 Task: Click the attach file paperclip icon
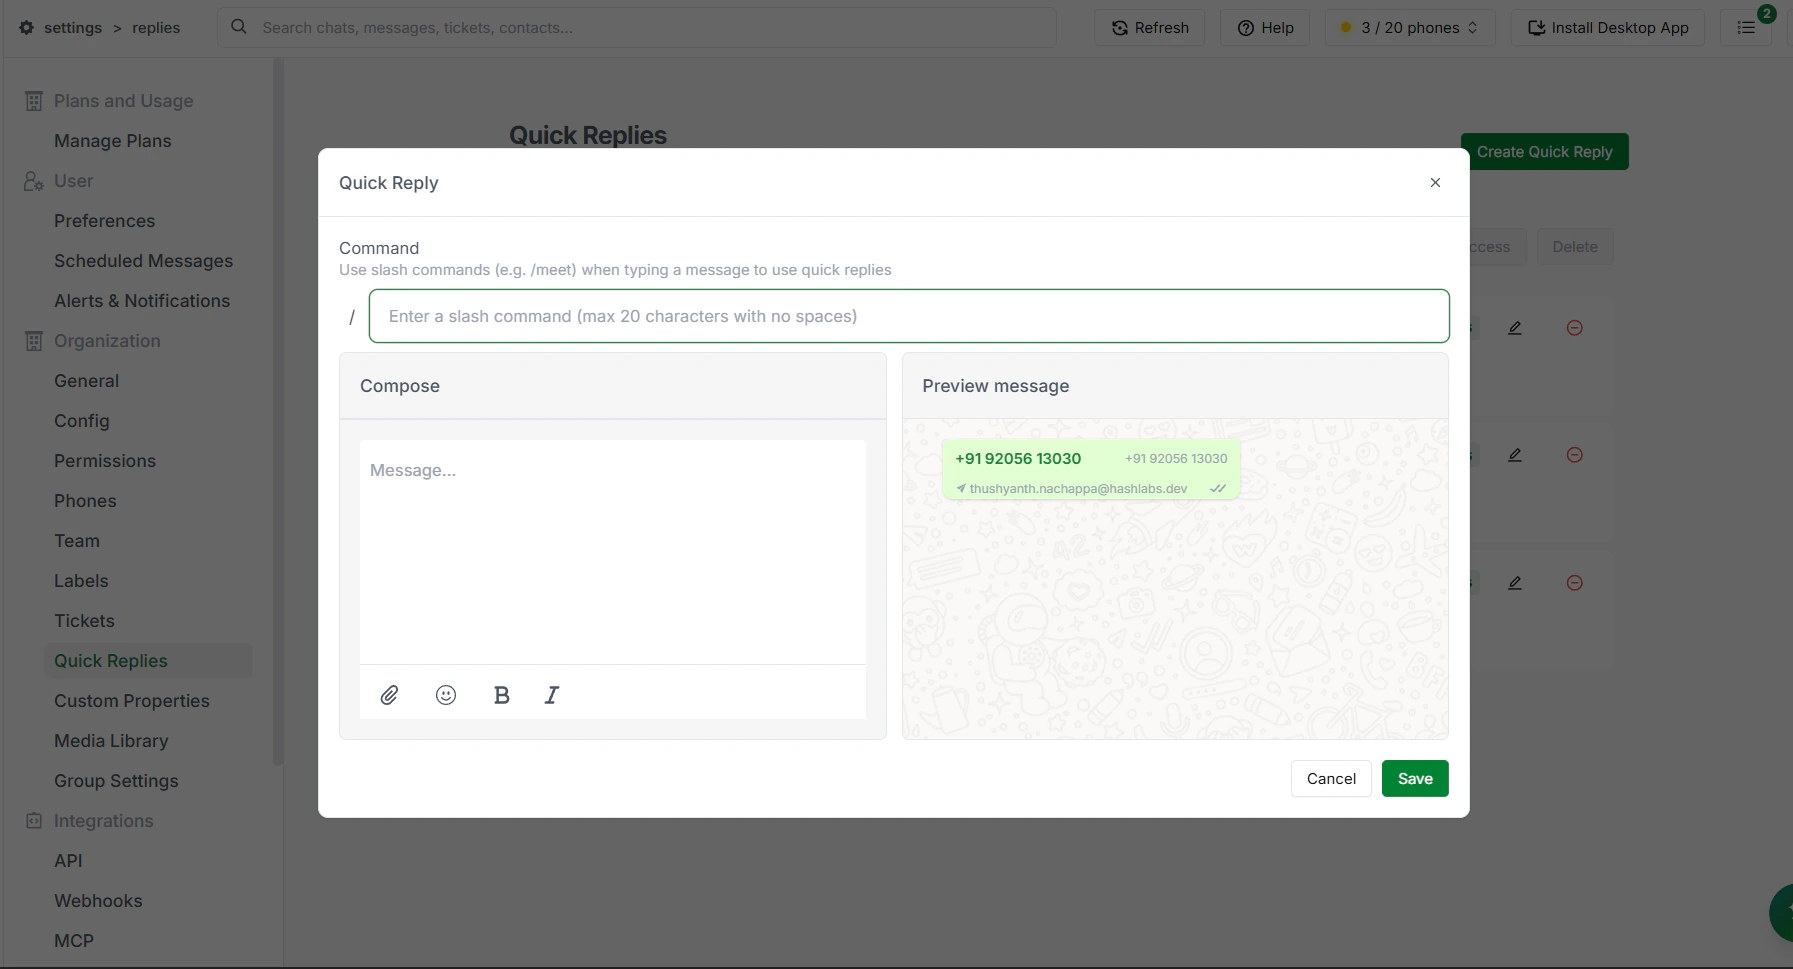coord(389,695)
